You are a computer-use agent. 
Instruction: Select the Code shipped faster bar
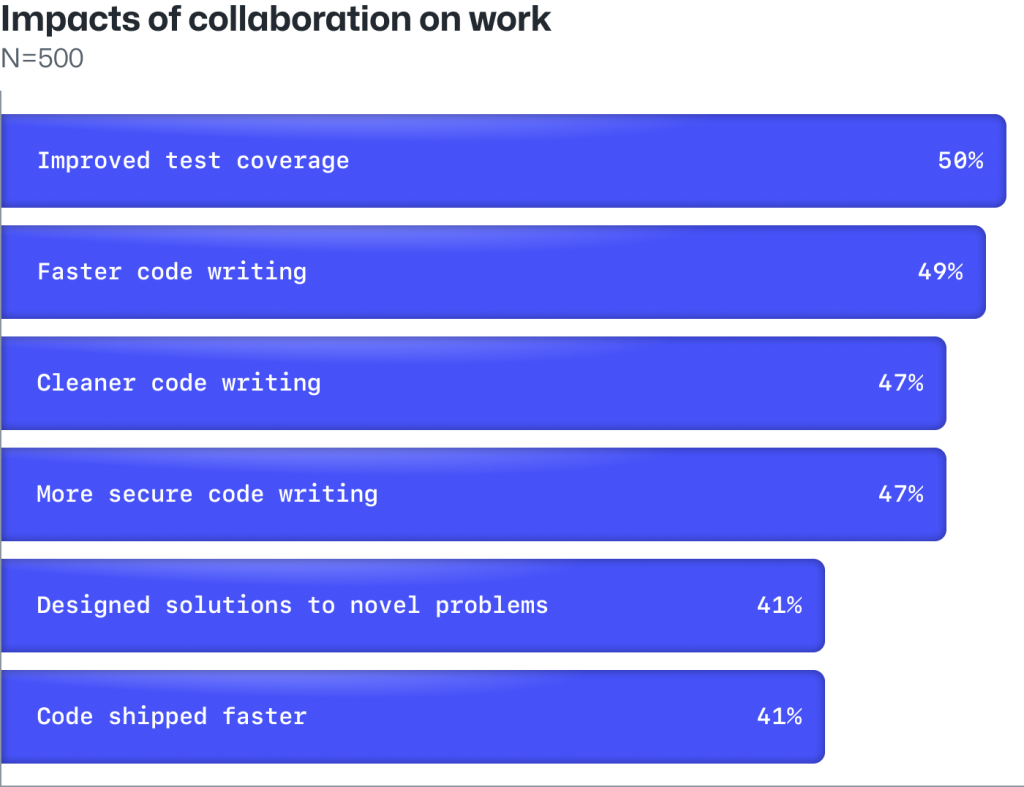tap(413, 716)
